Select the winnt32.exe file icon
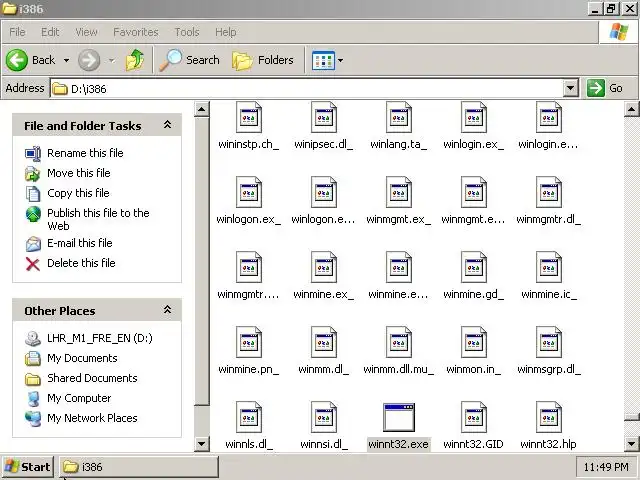The height and width of the screenshot is (480, 640). point(399,418)
